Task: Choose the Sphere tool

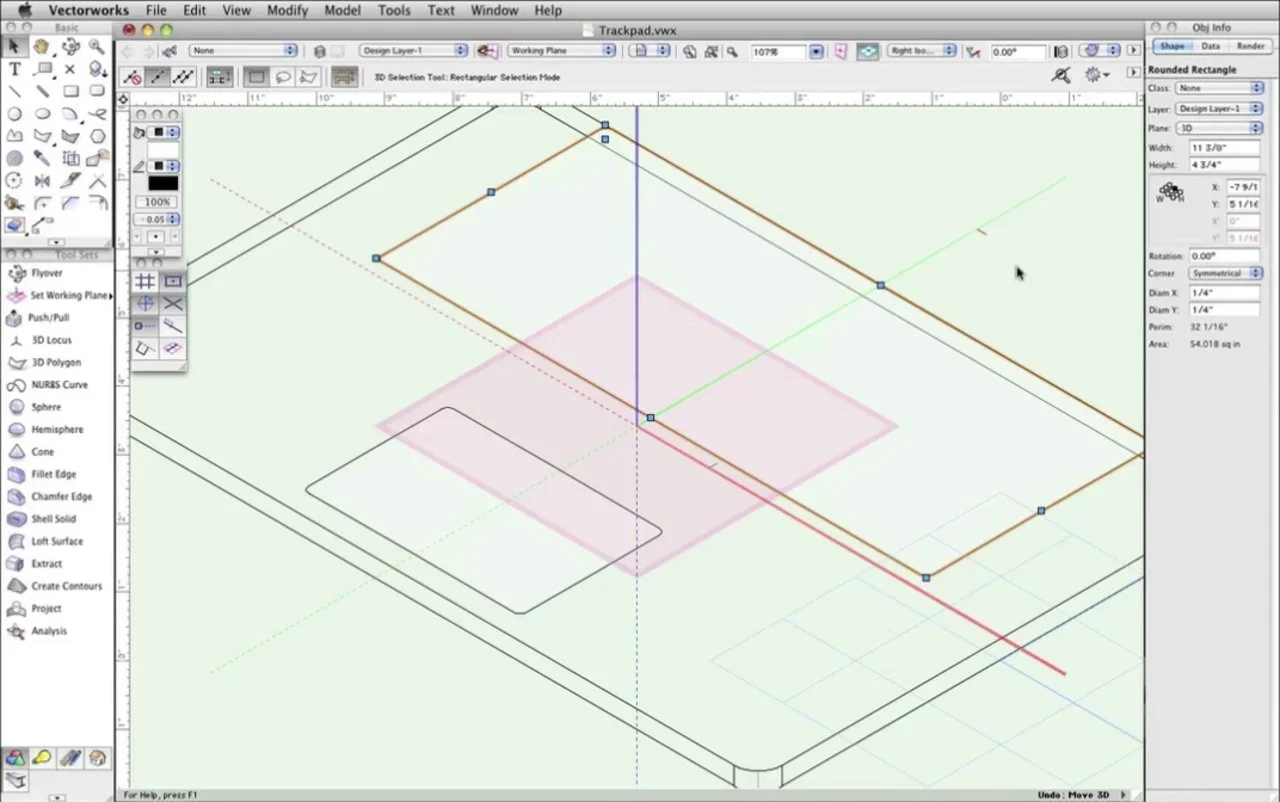Action: [46, 407]
